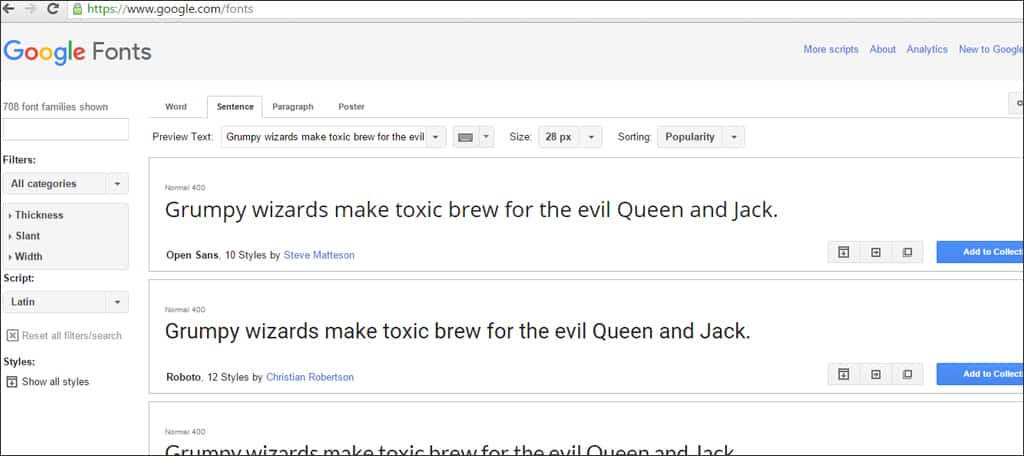Add Roboto to Collection
The width and height of the screenshot is (1024, 456).
pyautogui.click(x=980, y=374)
